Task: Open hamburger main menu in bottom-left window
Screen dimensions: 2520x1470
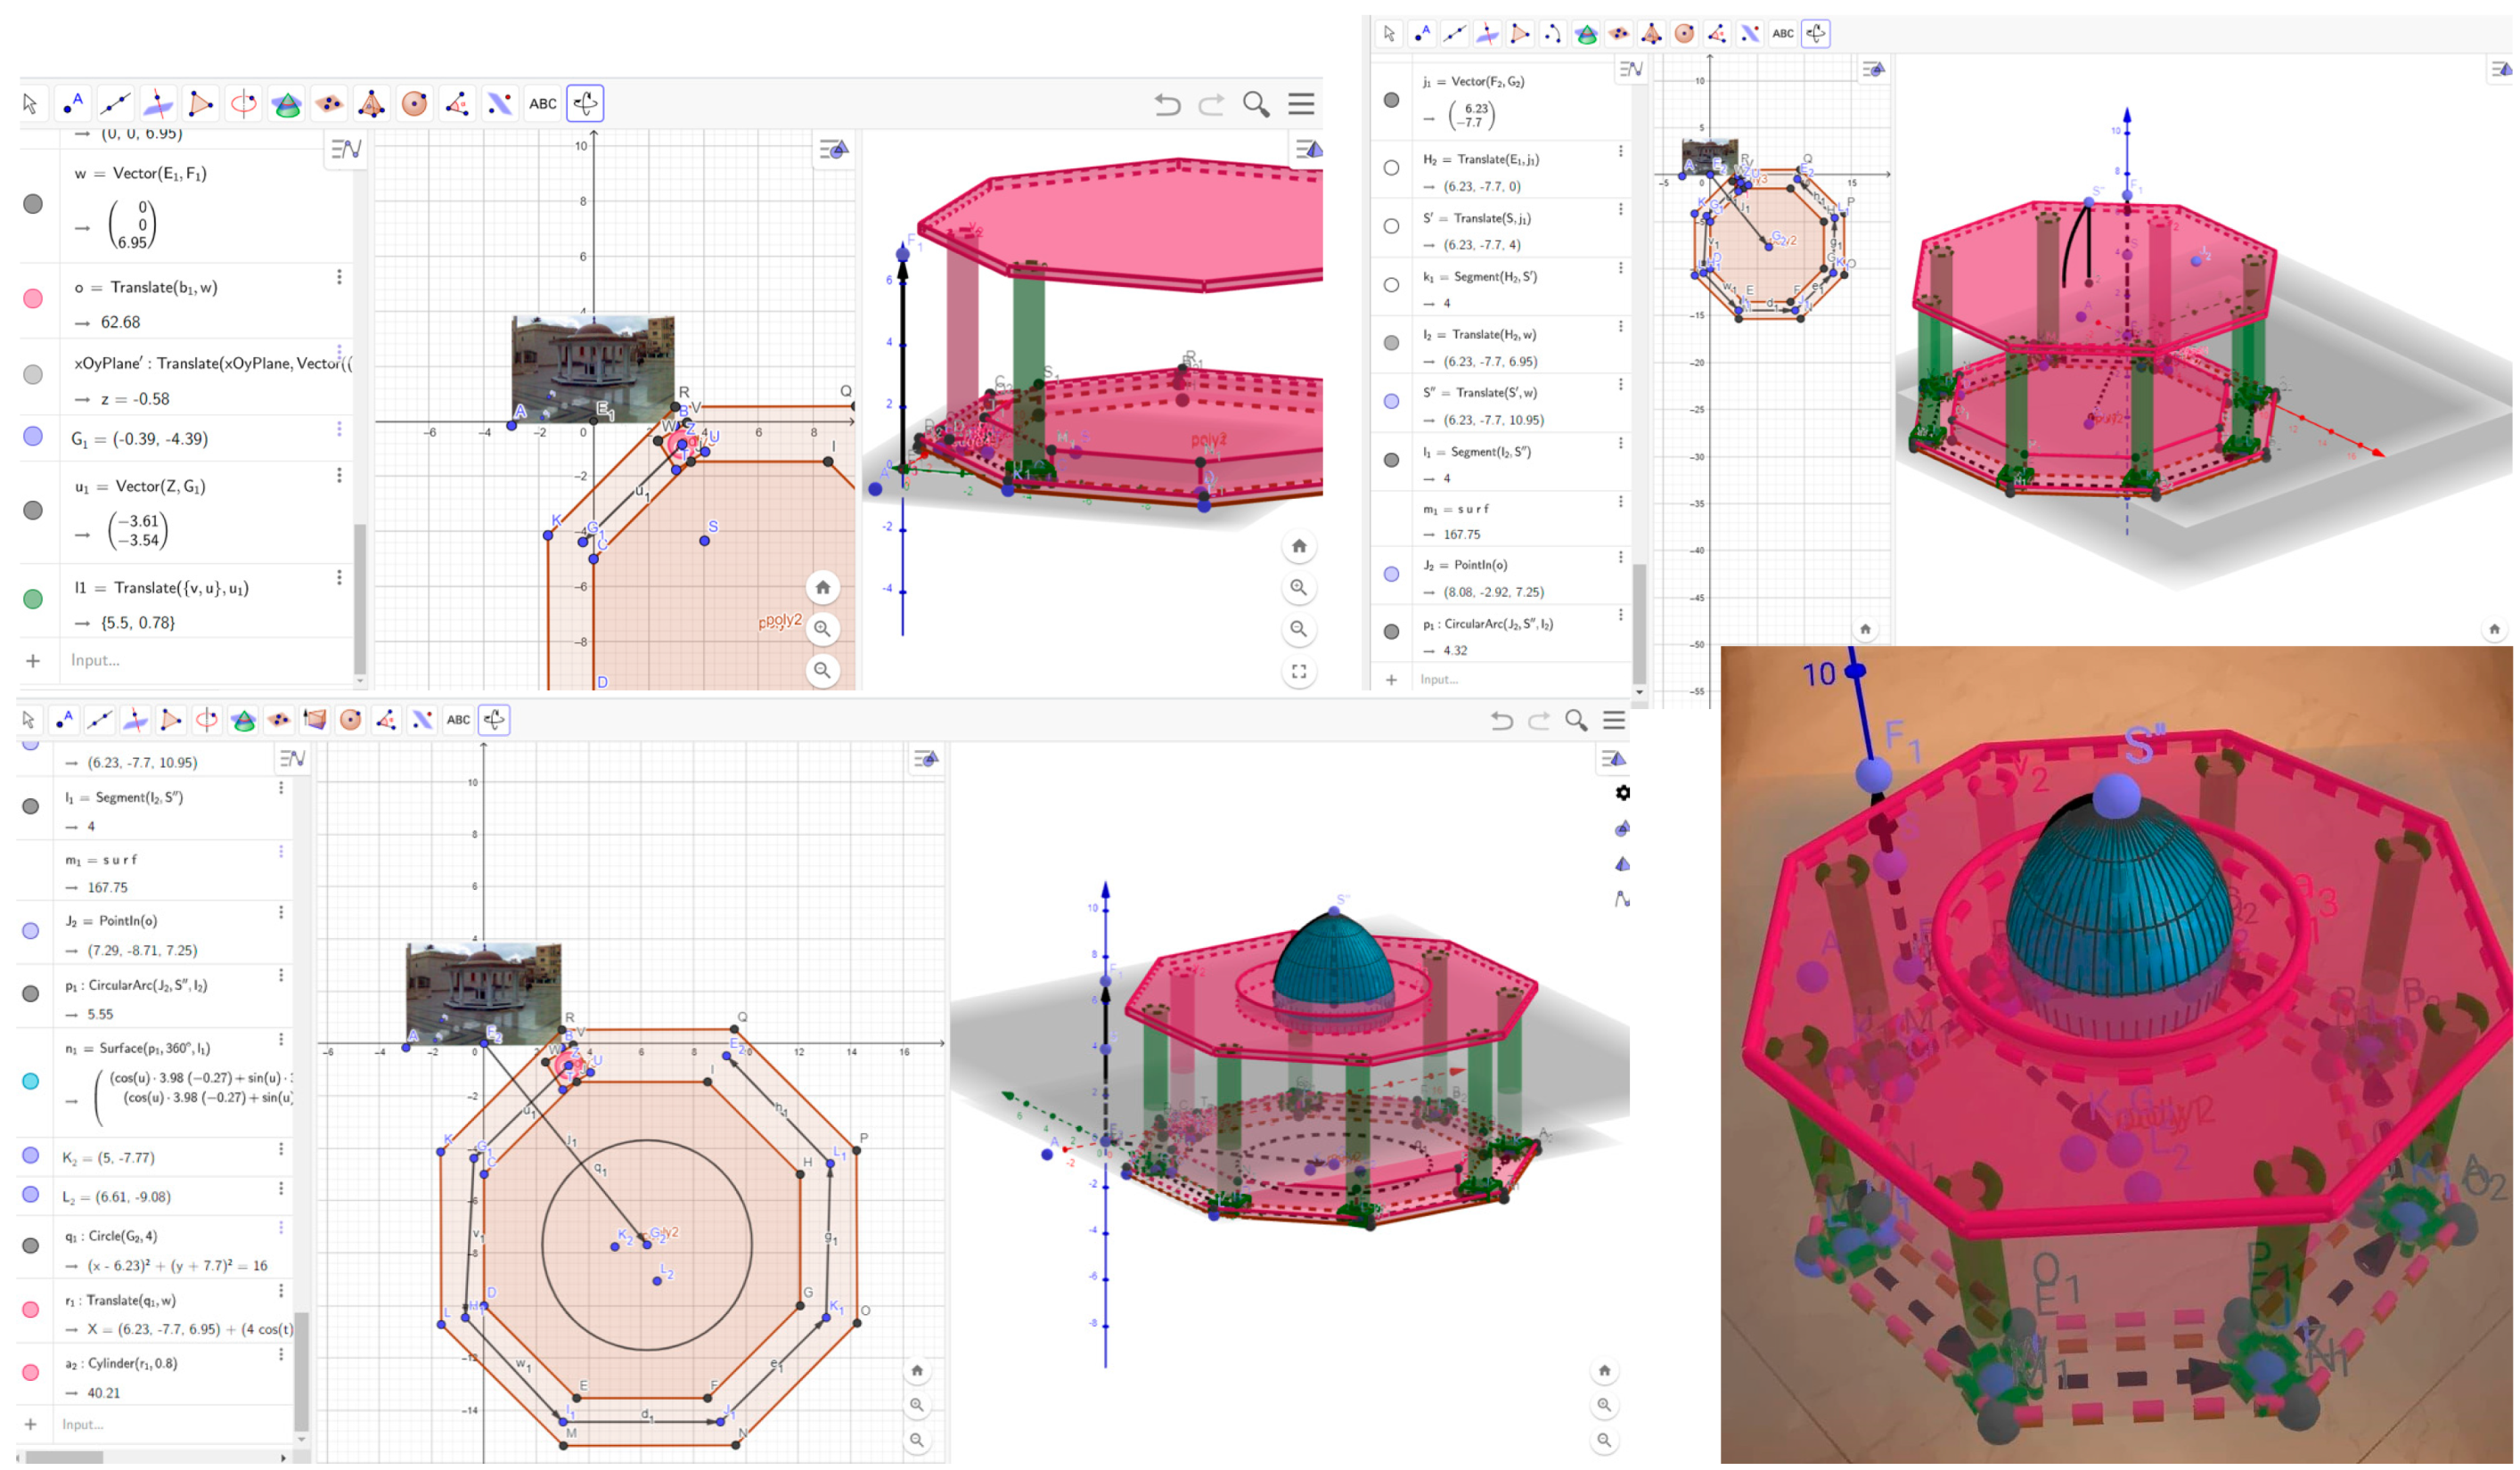Action: point(1614,720)
